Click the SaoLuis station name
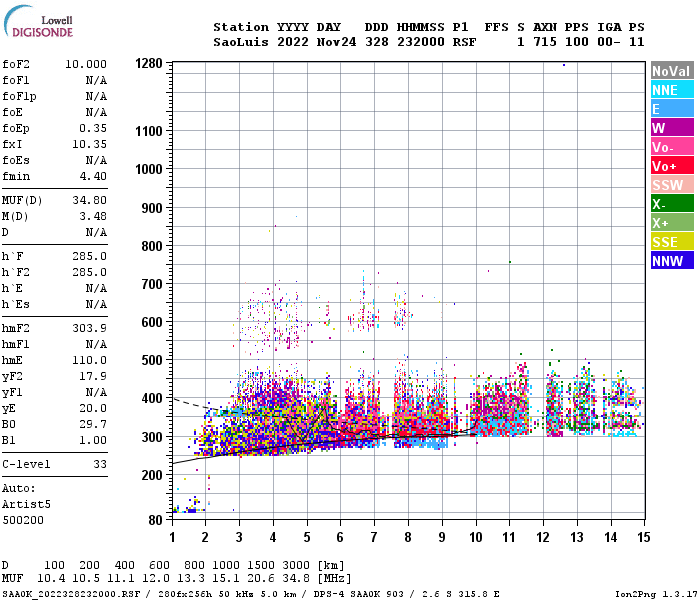 click(x=241, y=42)
